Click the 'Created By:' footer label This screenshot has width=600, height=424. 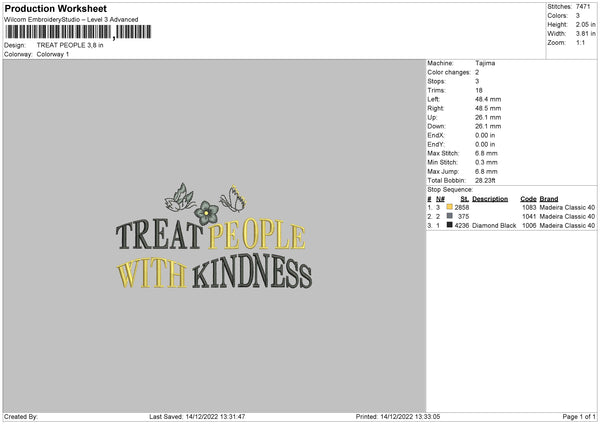point(21,417)
